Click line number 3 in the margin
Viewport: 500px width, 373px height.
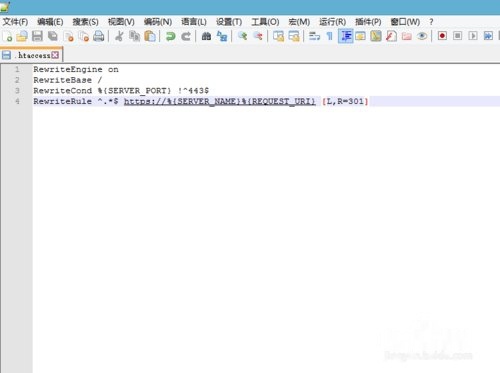(17, 91)
